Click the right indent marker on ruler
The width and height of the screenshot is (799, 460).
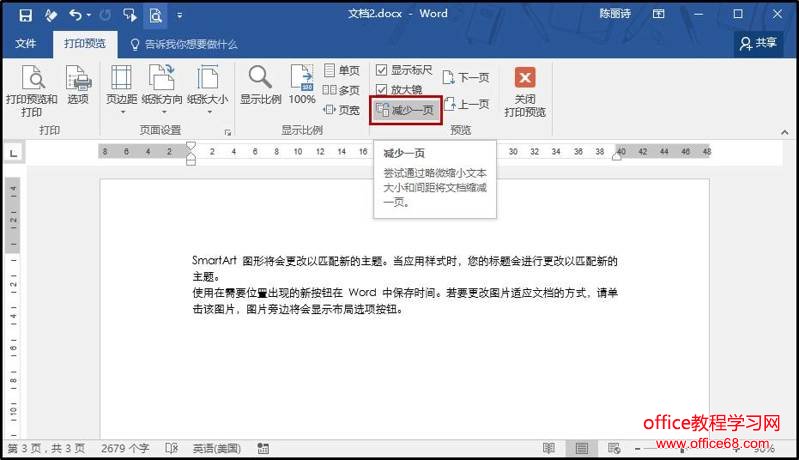click(x=617, y=157)
